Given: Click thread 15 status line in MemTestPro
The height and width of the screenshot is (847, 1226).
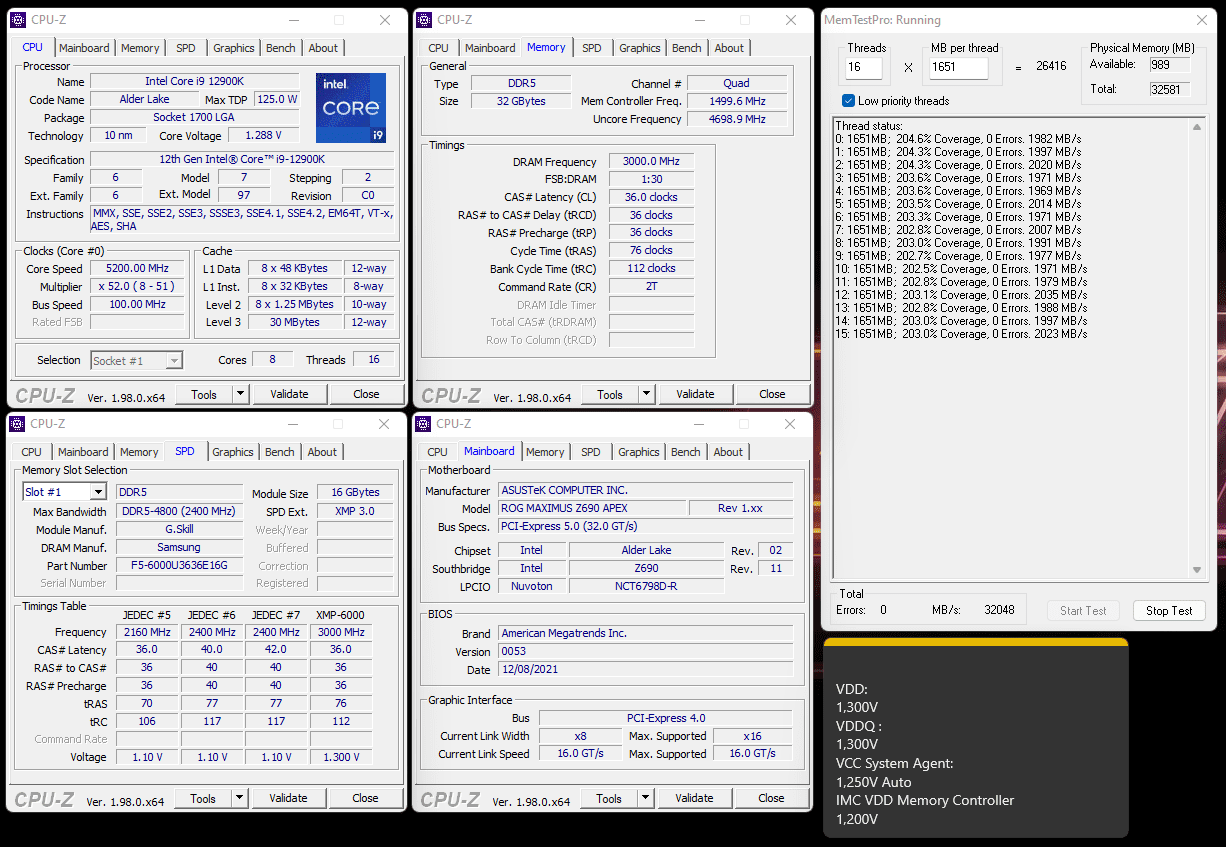Looking at the screenshot, I should click(x=961, y=334).
